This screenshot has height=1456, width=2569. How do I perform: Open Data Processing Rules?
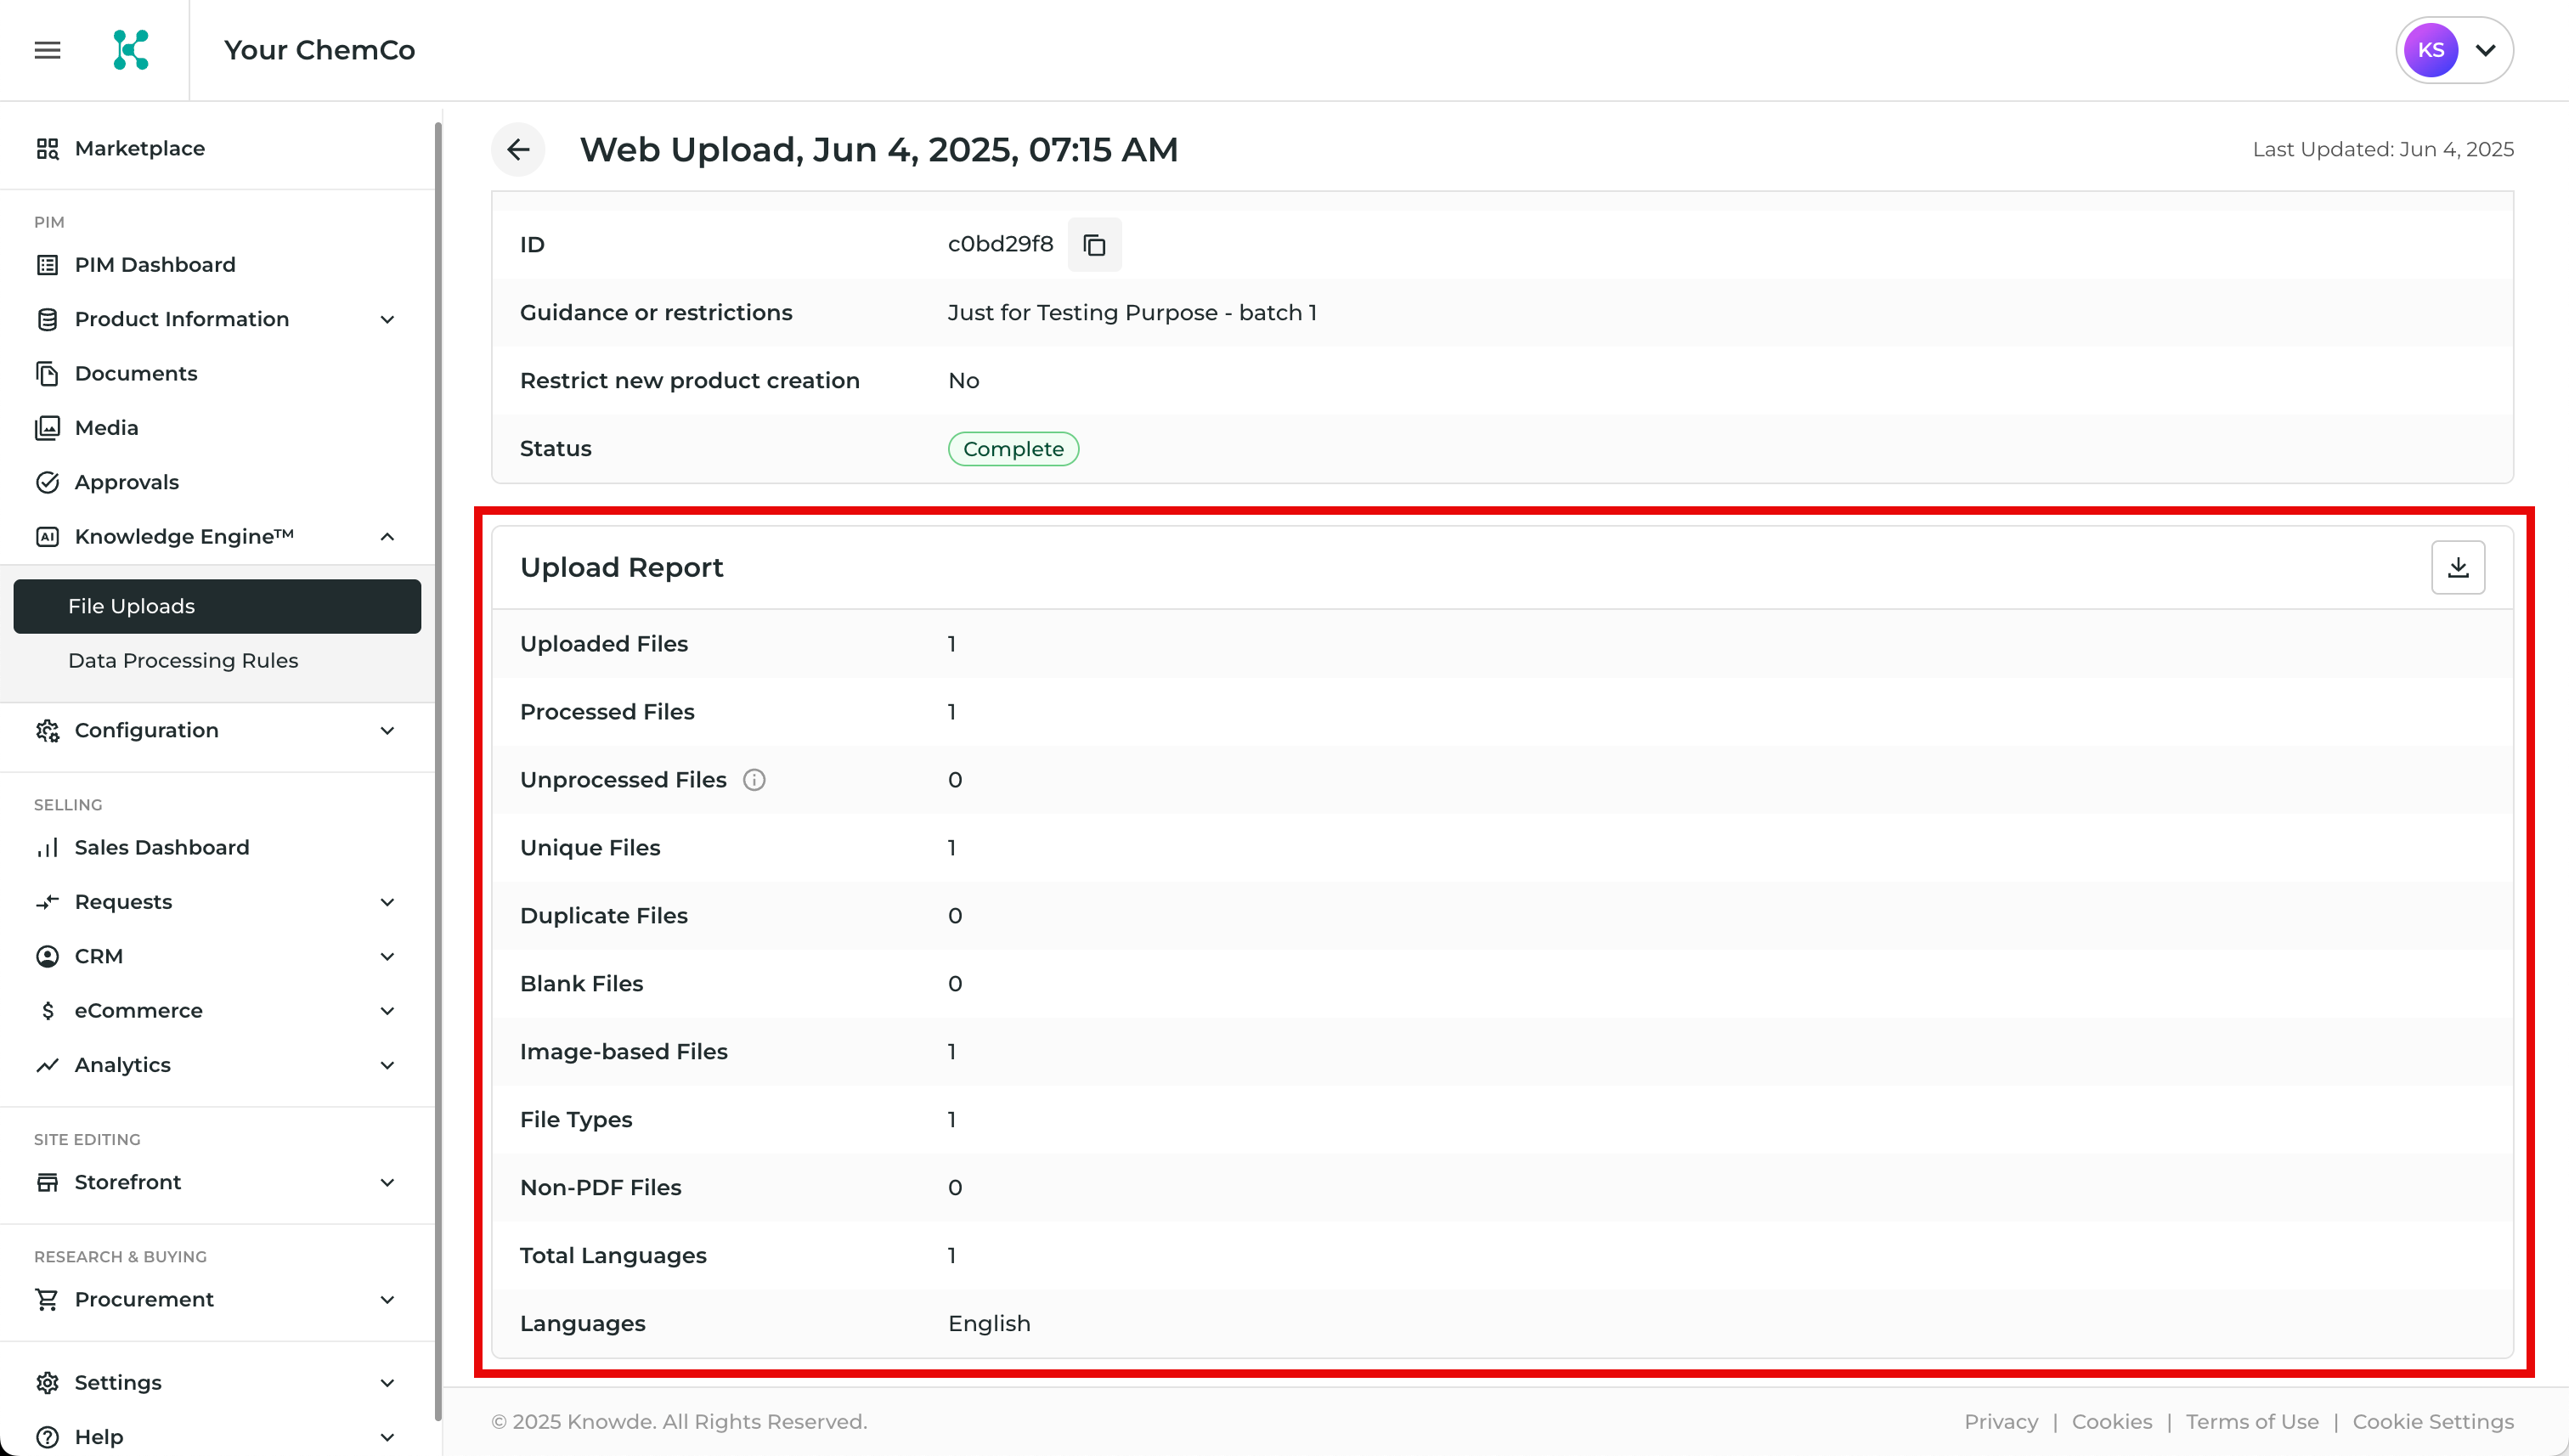pyautogui.click(x=217, y=661)
